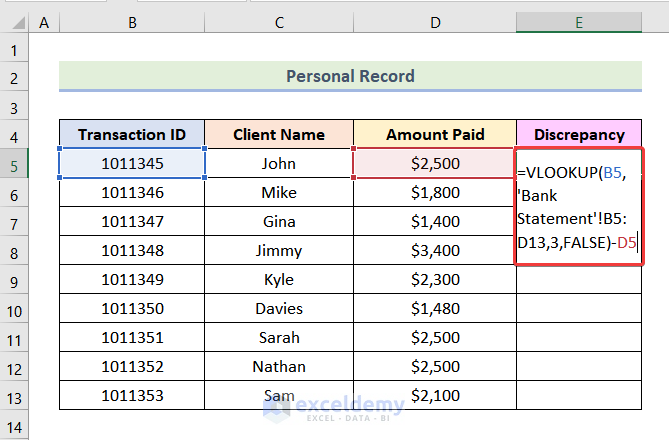Click the Sarah client name cell
Screen dimensions: 669x440
pyautogui.click(x=279, y=338)
